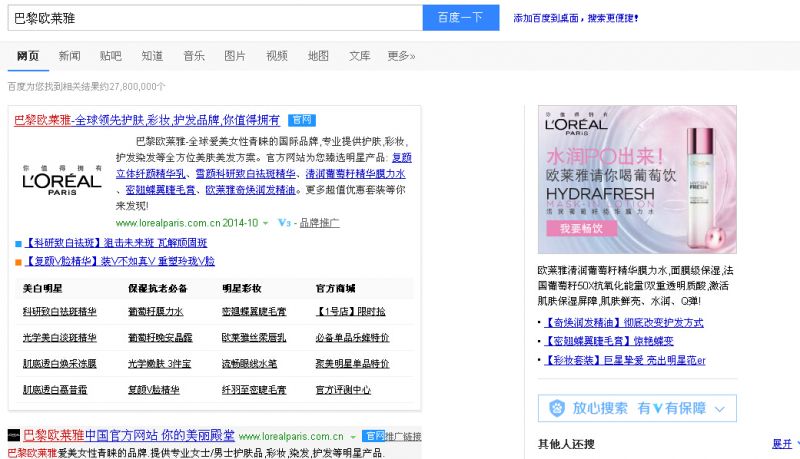800x459 pixels.
Task: Open 【科研致白祛斑】狙击未来斑 link
Action: (116, 243)
